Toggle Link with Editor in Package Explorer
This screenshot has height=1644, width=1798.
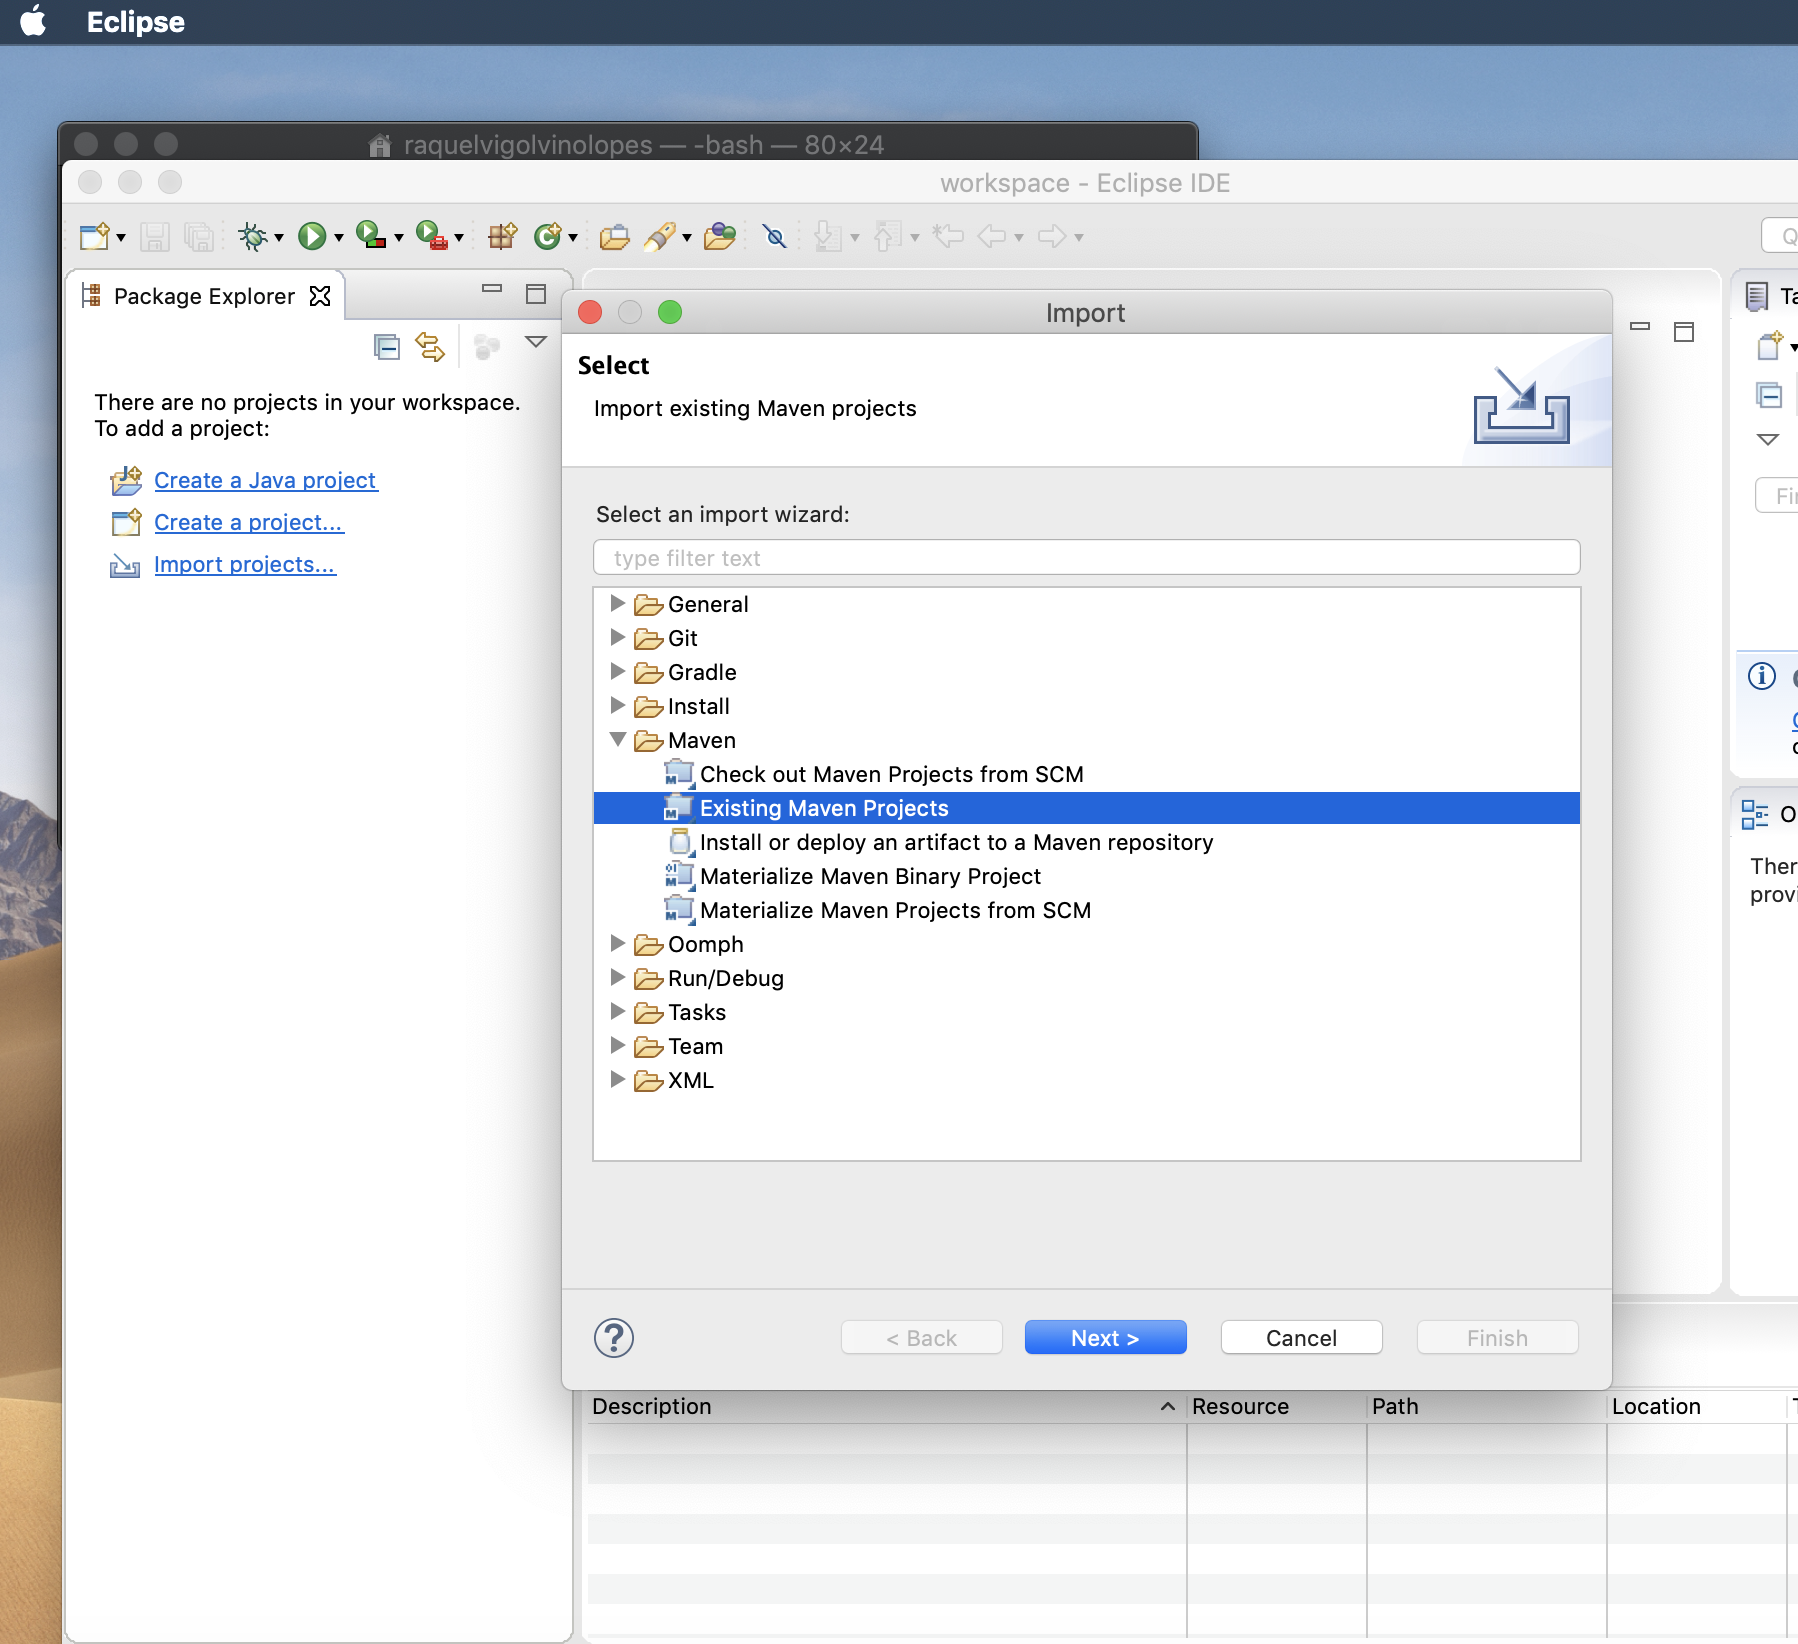point(430,347)
